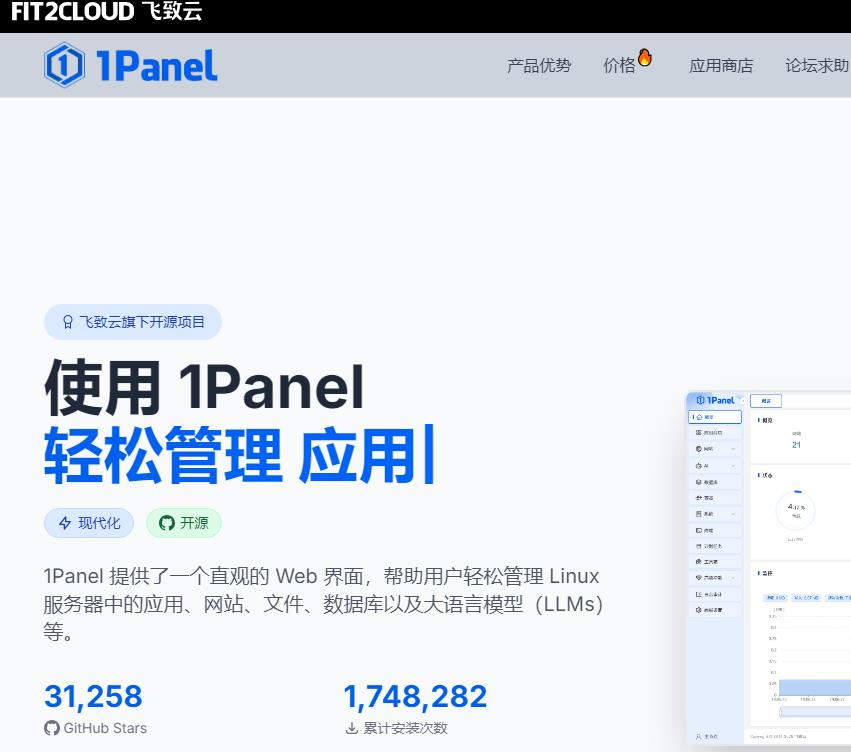Viewport: 851px width, 752px height.
Task: Click the FIT2CLOUD 飞致云 brand link
Action: 106,12
